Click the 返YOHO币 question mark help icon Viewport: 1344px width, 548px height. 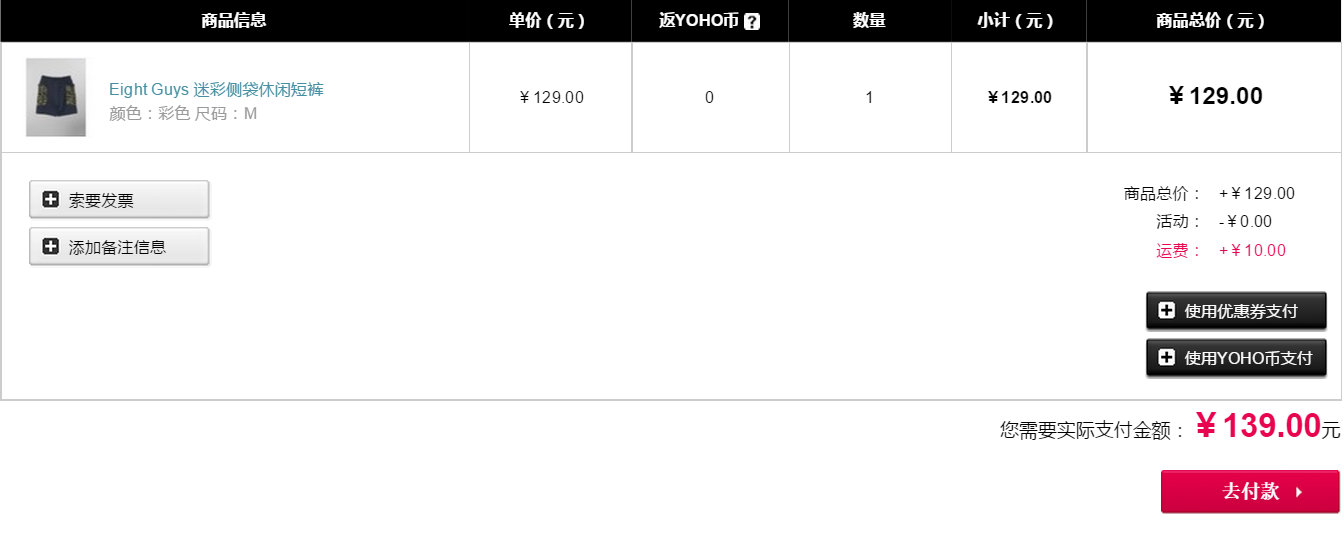pyautogui.click(x=752, y=21)
